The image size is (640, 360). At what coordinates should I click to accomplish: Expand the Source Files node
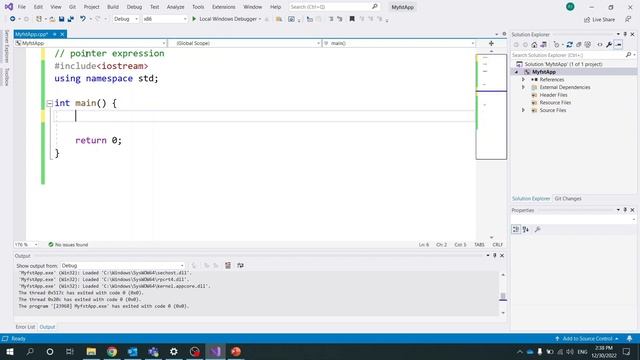click(x=524, y=111)
